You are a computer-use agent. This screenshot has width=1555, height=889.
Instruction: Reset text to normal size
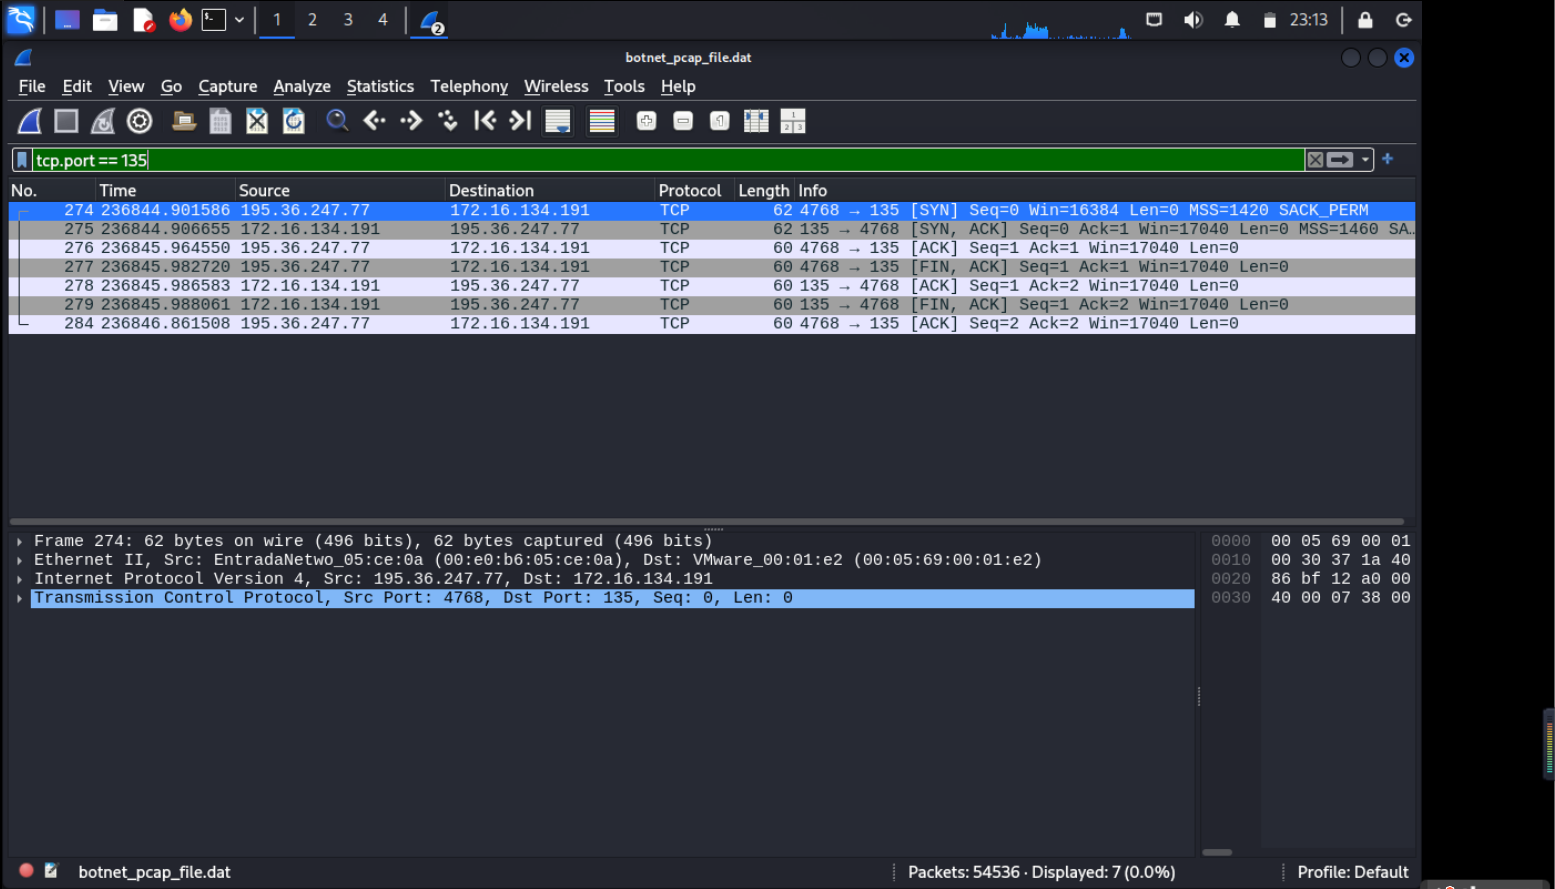[719, 121]
